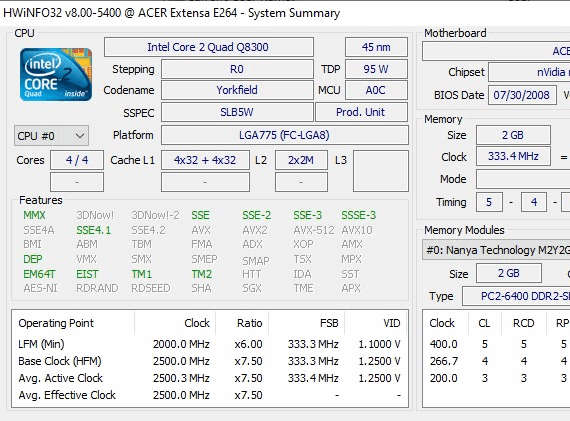Click the Cores value 4 / 4
The image size is (570, 421).
point(77,160)
